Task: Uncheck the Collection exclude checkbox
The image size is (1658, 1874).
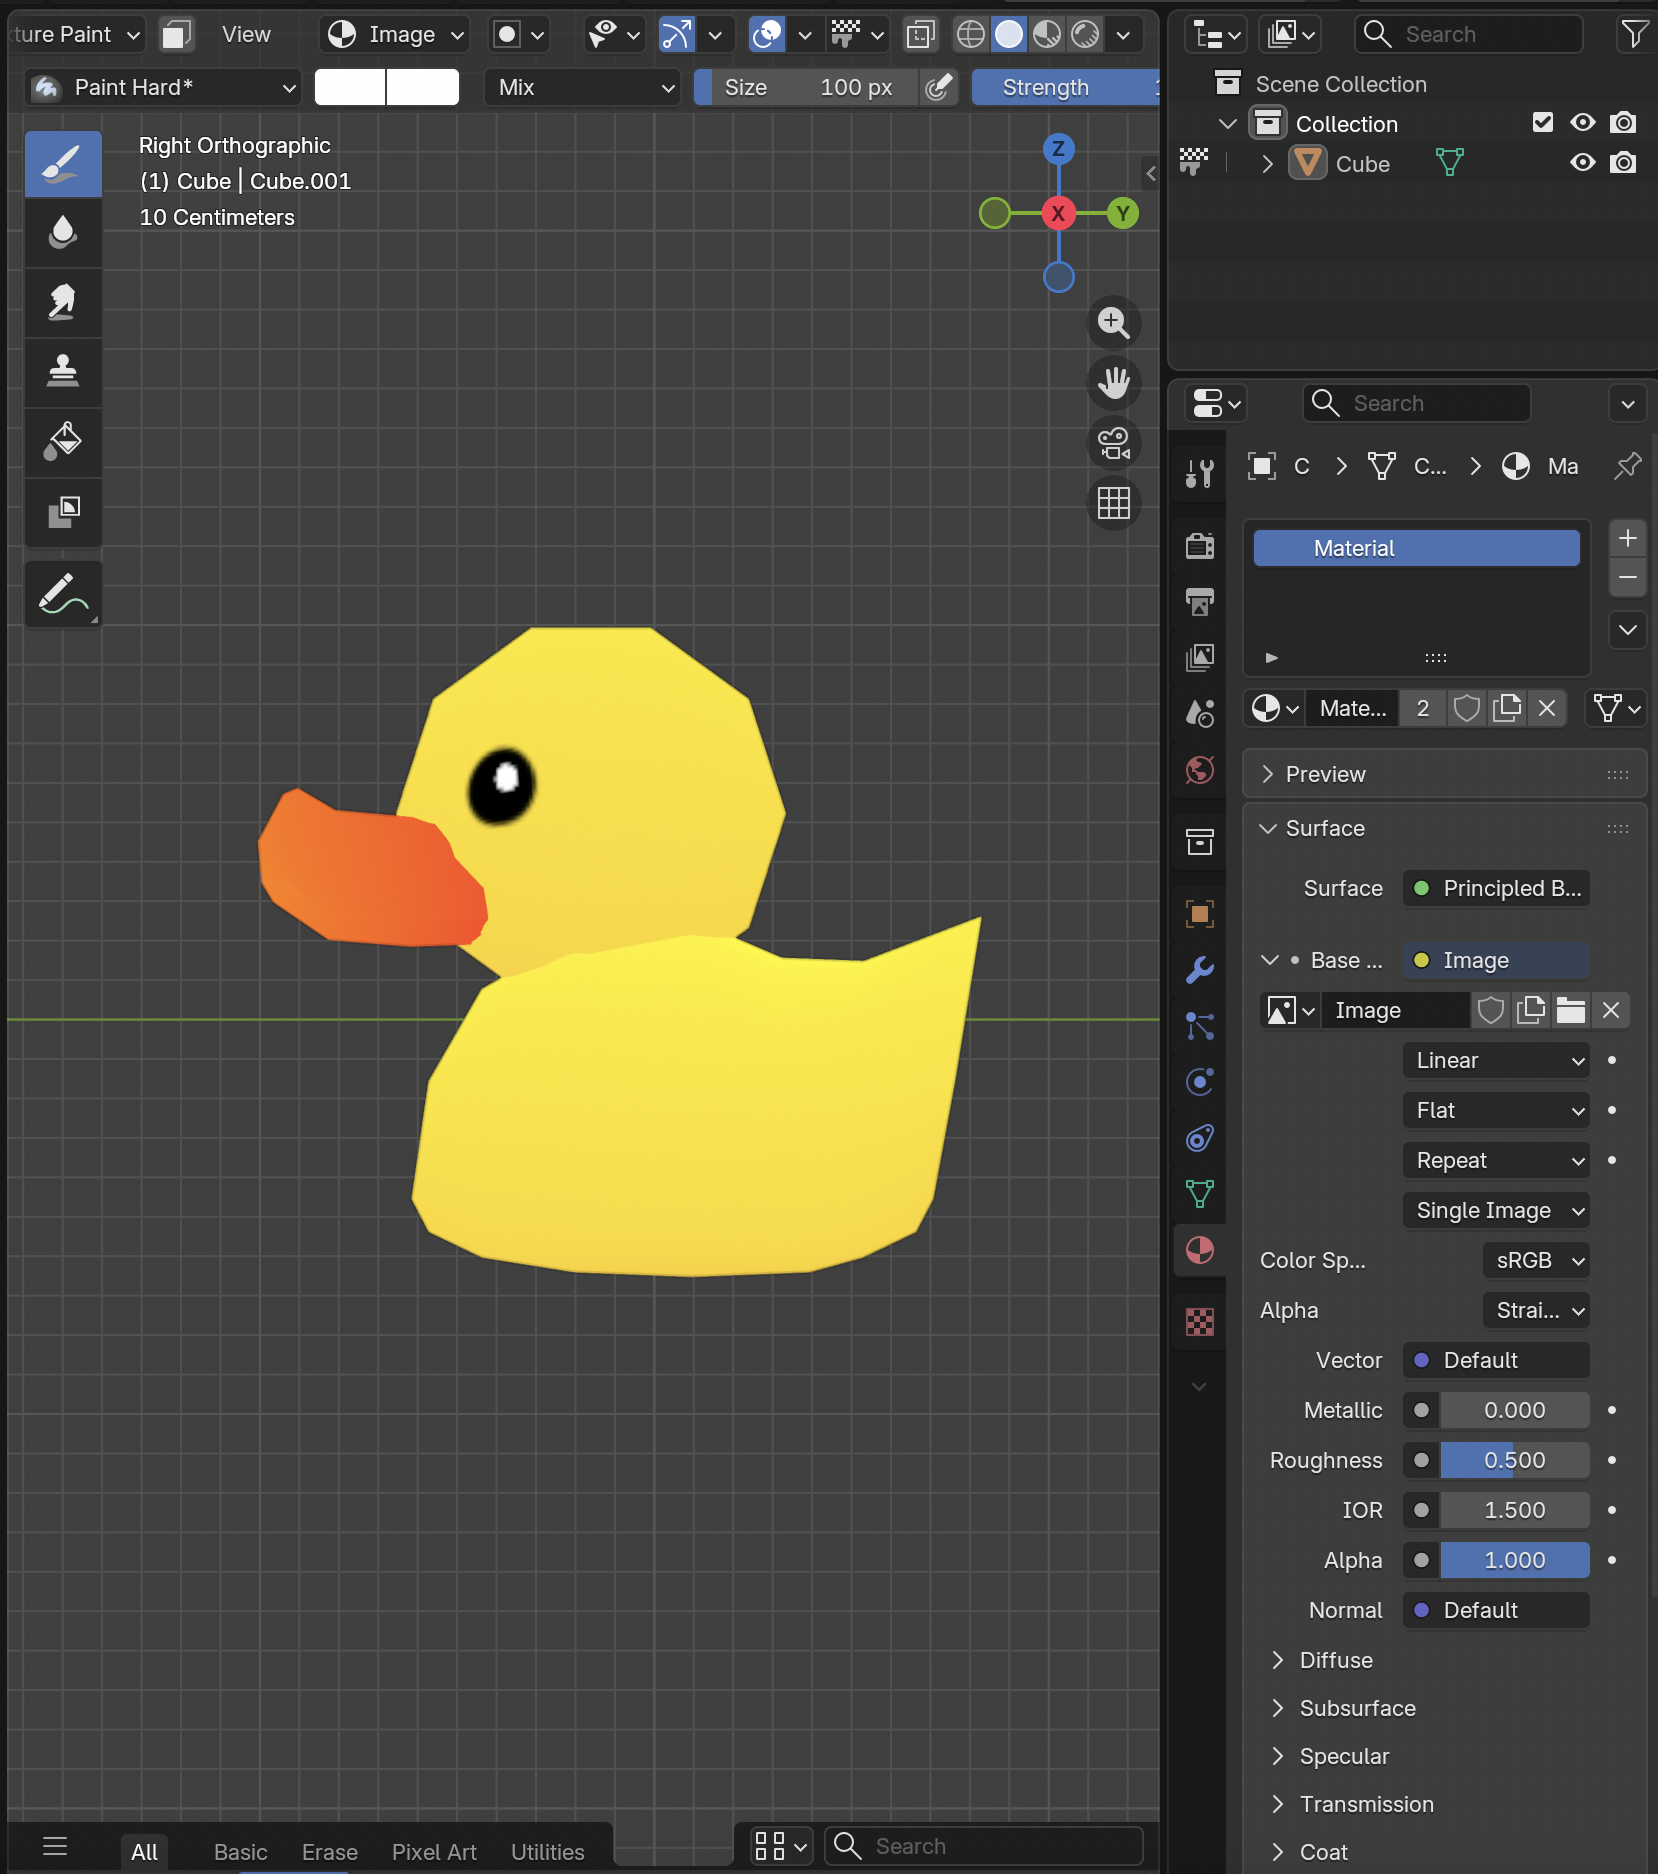Action: point(1543,123)
